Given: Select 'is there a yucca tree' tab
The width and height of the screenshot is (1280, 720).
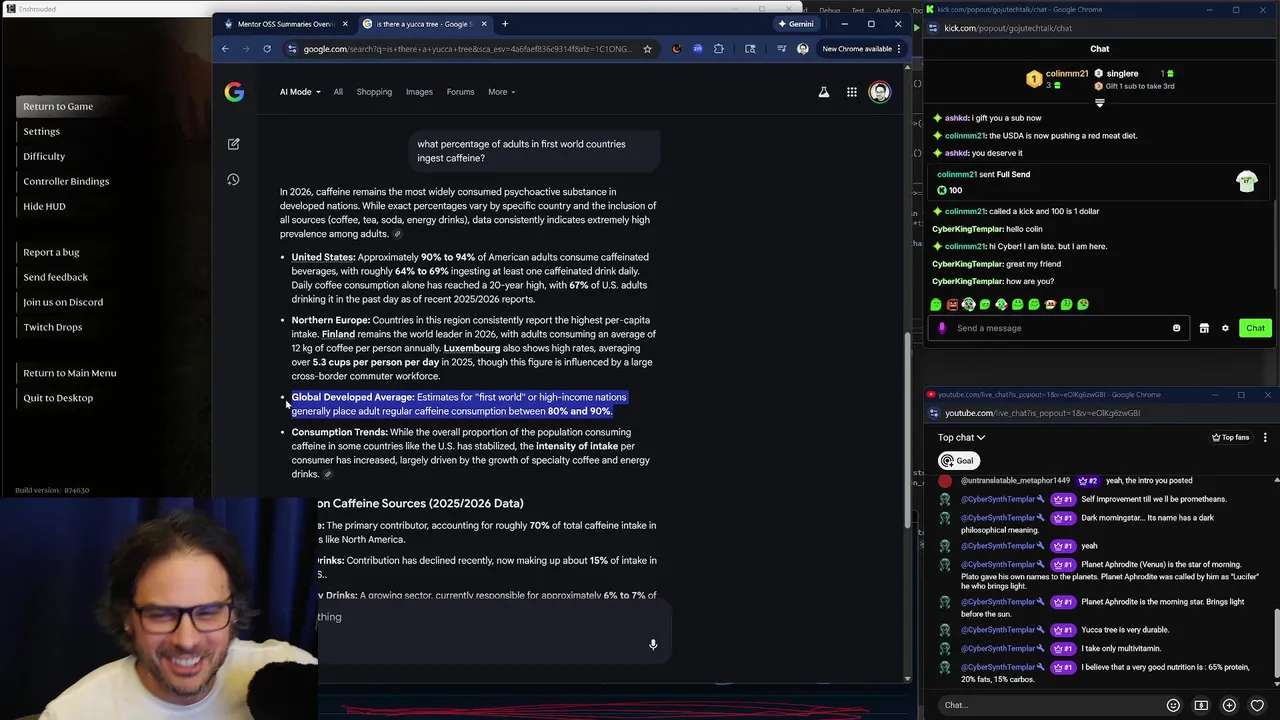Looking at the screenshot, I should pos(424,24).
